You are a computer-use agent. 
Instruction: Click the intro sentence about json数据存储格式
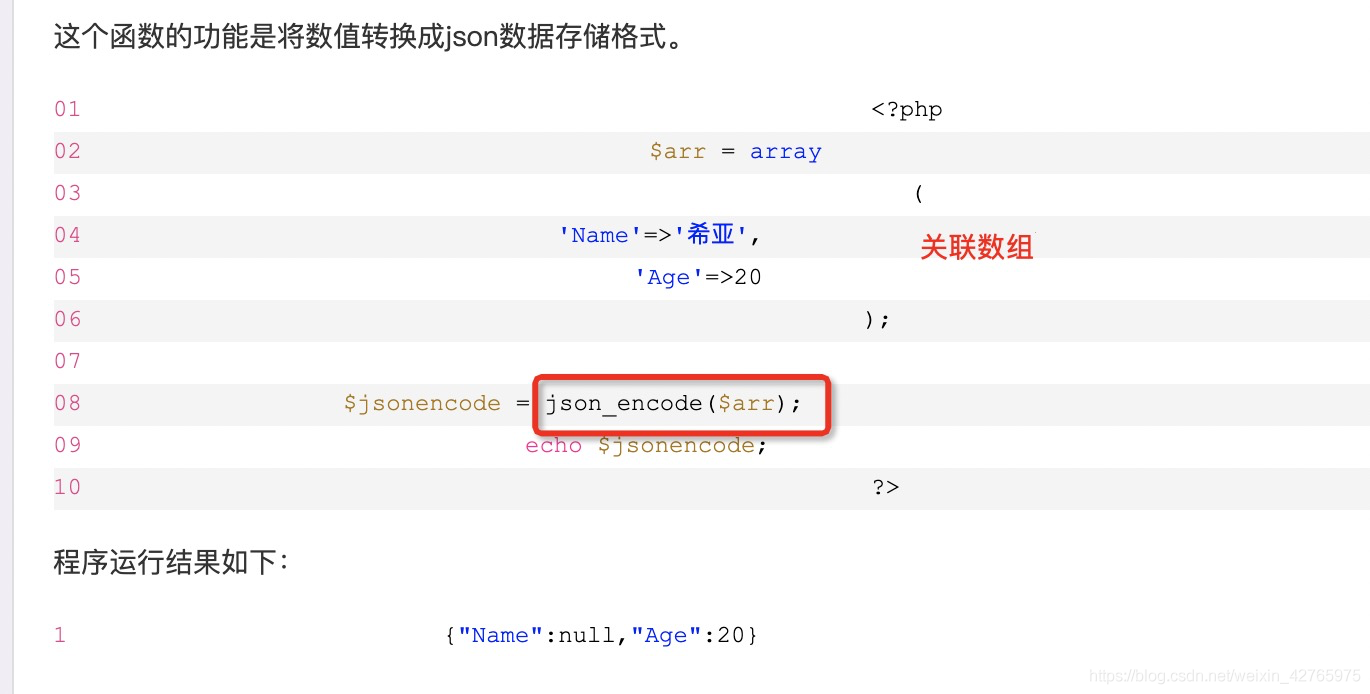click(x=369, y=37)
